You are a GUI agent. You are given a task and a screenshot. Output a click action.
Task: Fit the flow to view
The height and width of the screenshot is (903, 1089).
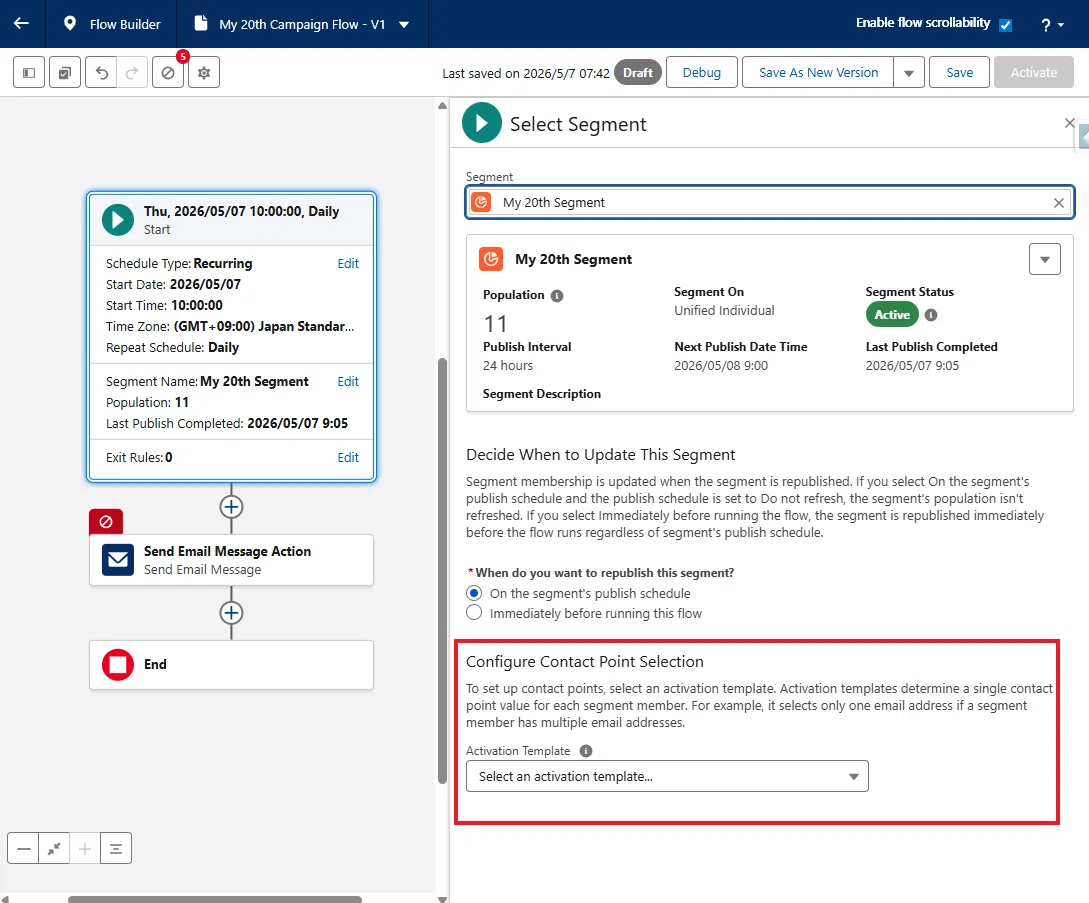point(54,848)
